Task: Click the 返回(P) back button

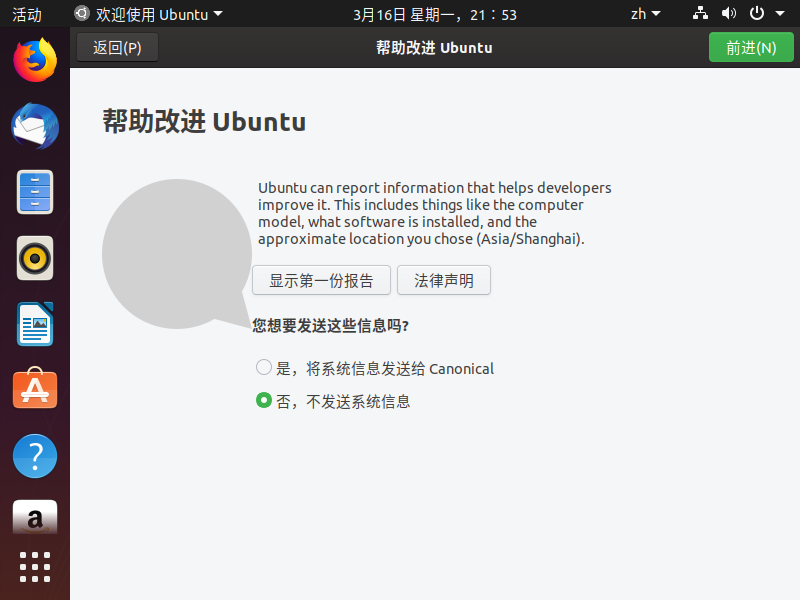Action: point(117,47)
